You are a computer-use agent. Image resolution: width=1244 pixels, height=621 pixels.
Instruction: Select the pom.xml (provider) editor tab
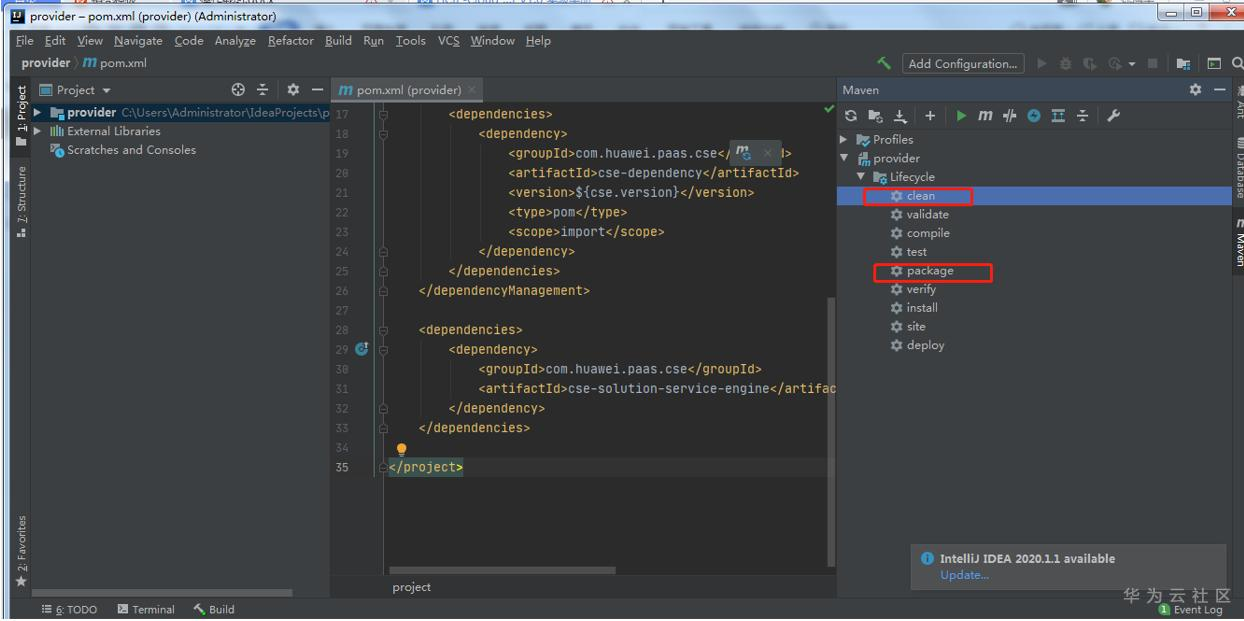click(402, 90)
